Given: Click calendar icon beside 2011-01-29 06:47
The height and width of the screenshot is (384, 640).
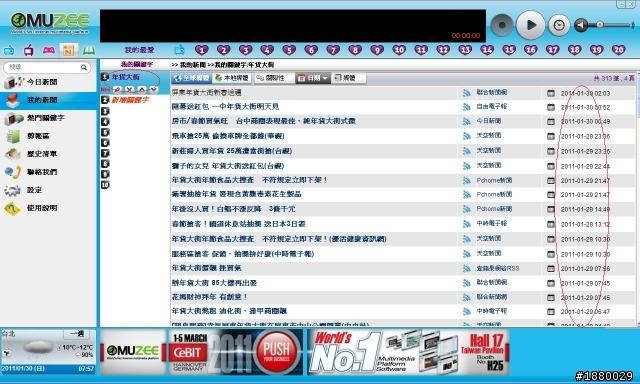Looking at the screenshot, I should click(x=551, y=311).
